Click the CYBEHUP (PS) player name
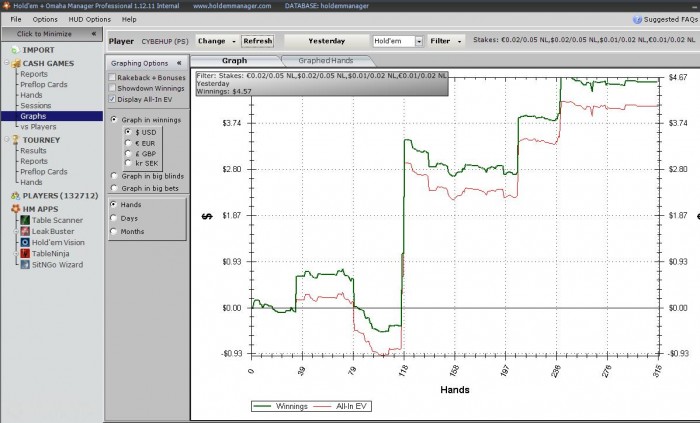 (165, 41)
